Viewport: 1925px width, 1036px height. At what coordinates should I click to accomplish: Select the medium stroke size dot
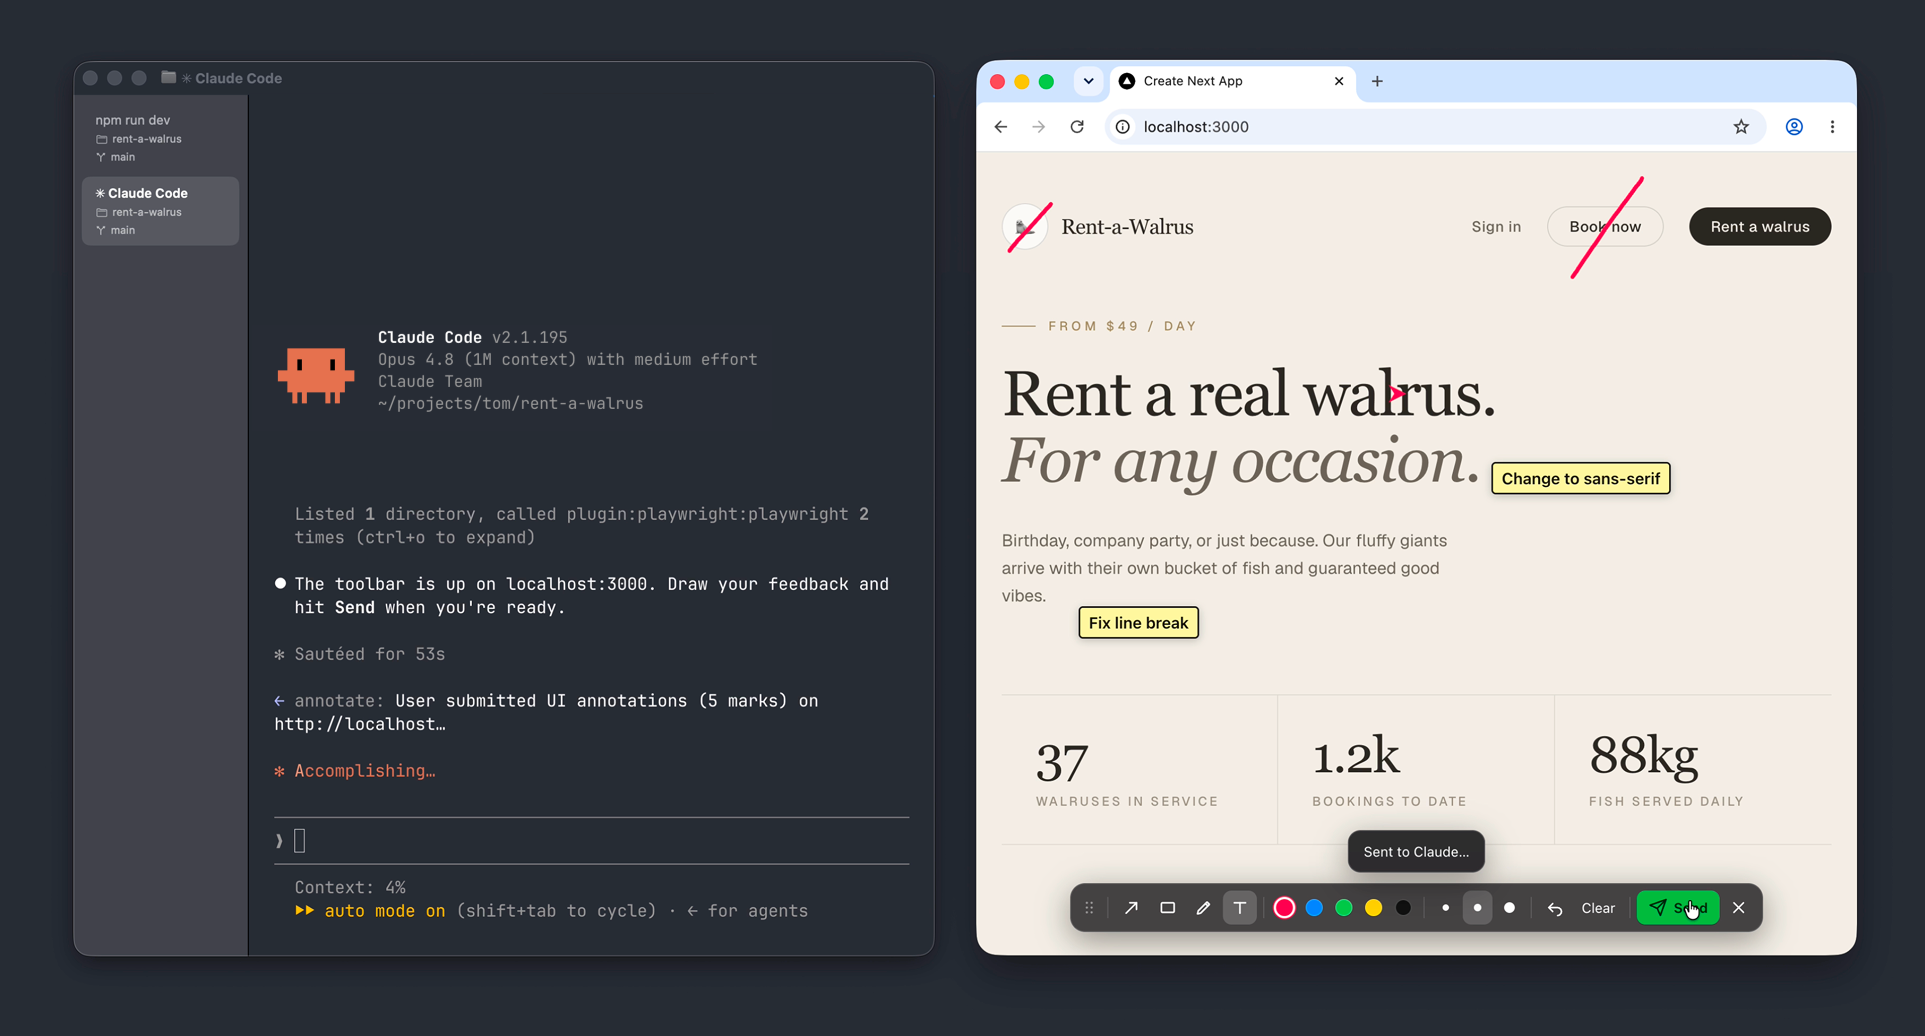coord(1477,908)
